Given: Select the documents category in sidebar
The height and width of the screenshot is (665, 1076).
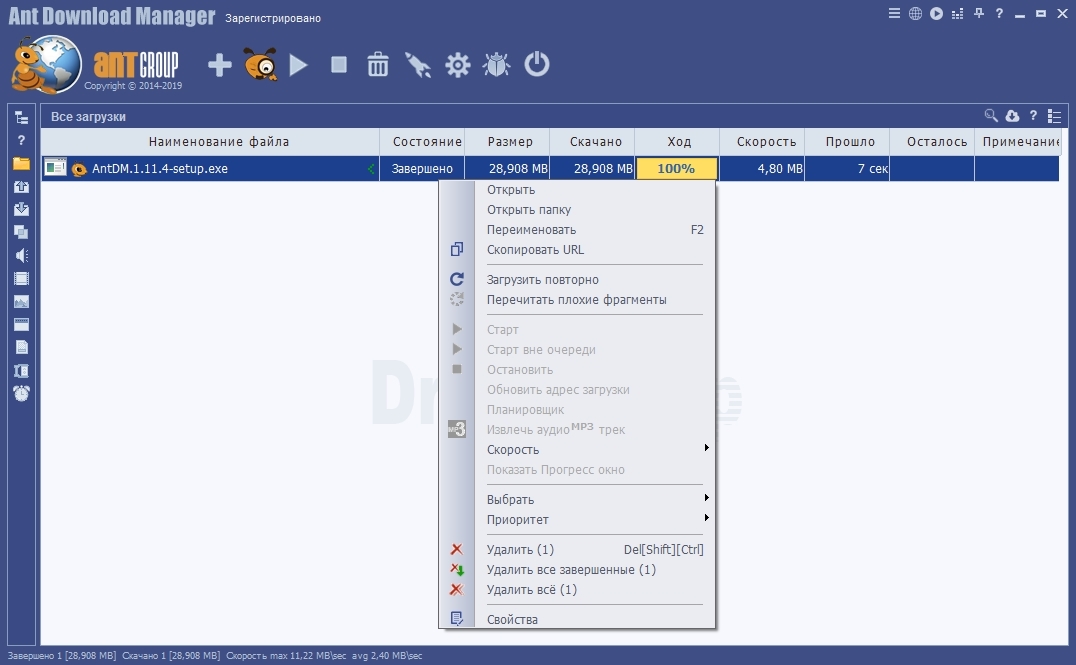Looking at the screenshot, I should coord(21,347).
